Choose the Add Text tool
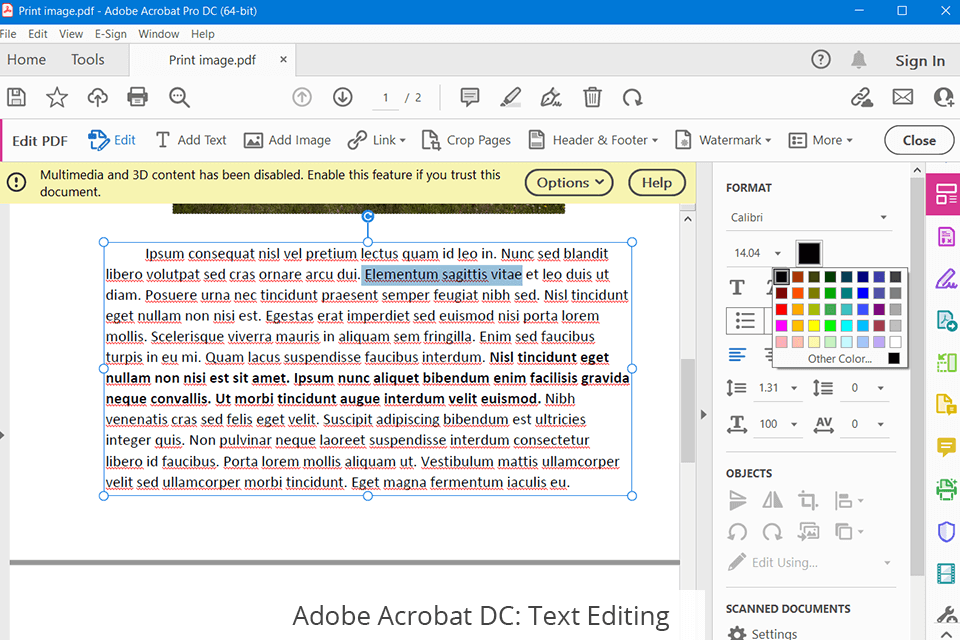This screenshot has height=640, width=960. [x=191, y=140]
